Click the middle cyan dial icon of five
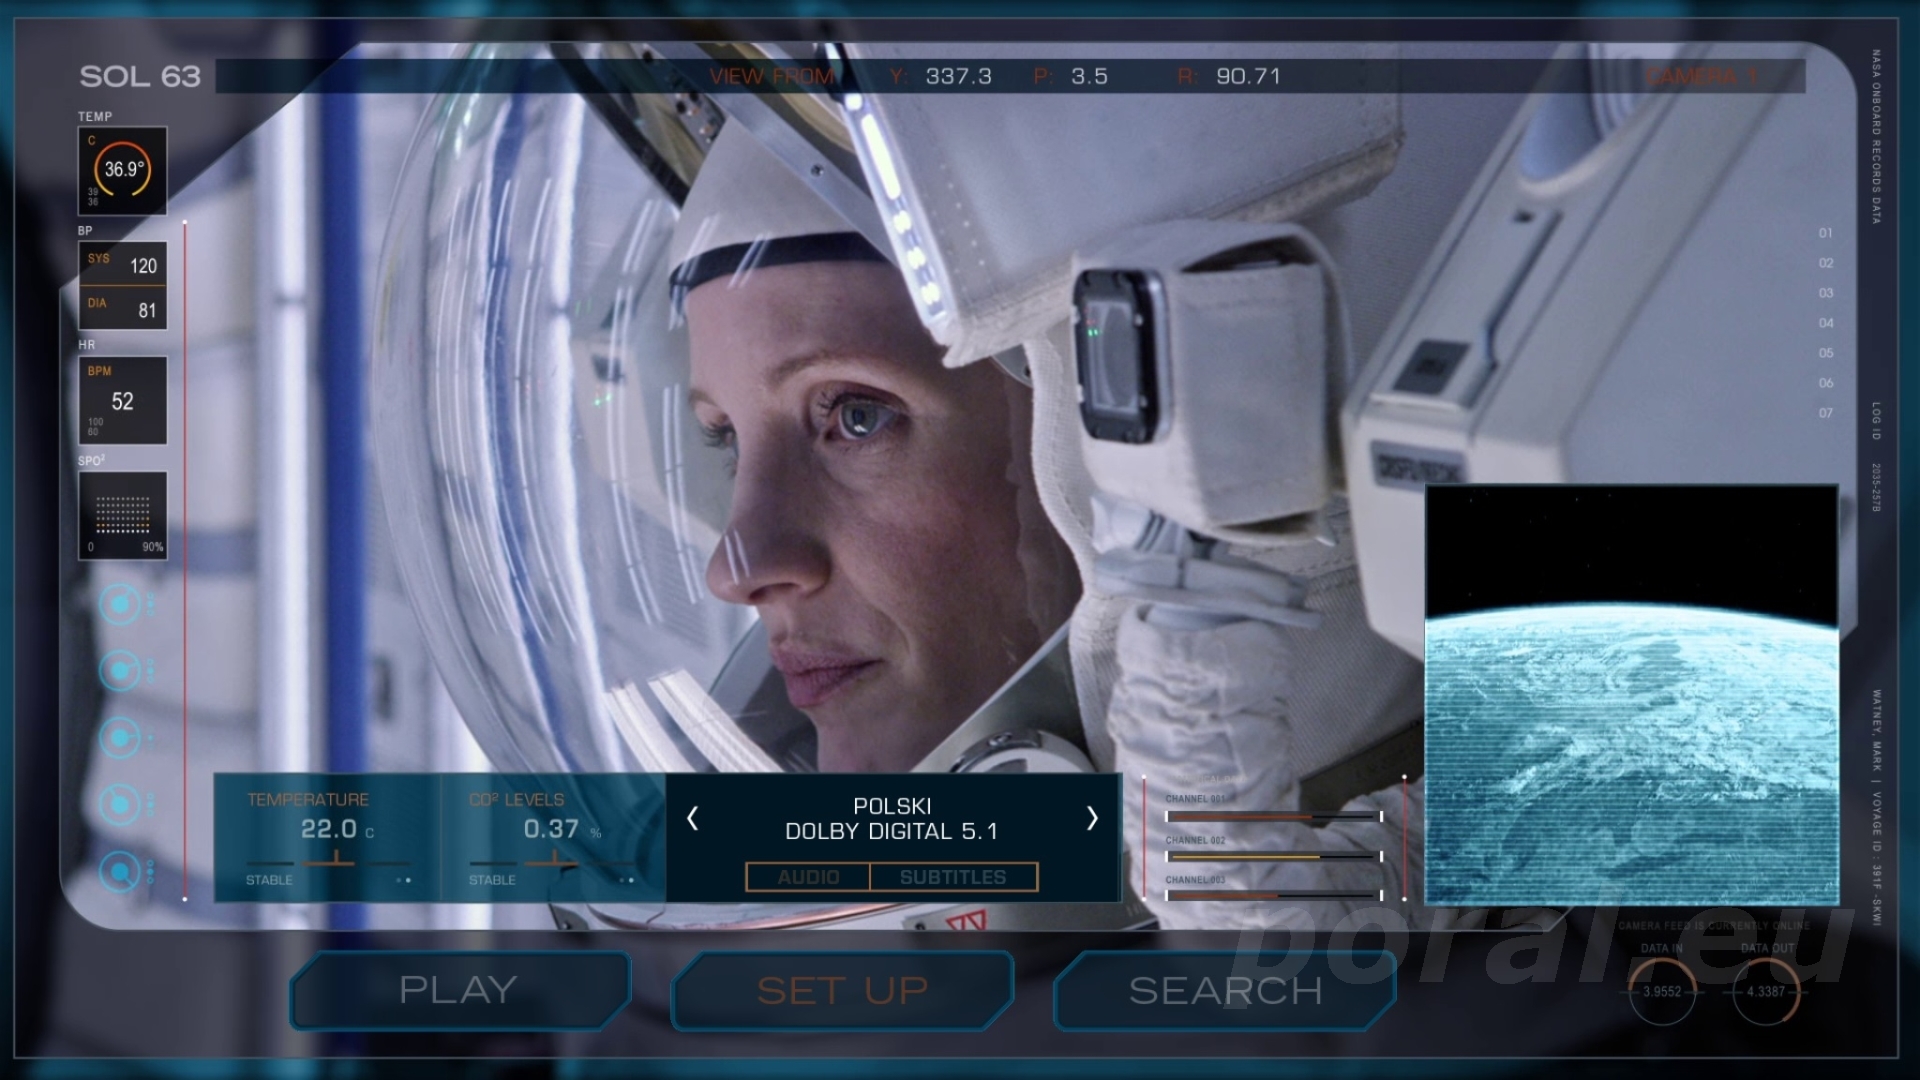 121,738
